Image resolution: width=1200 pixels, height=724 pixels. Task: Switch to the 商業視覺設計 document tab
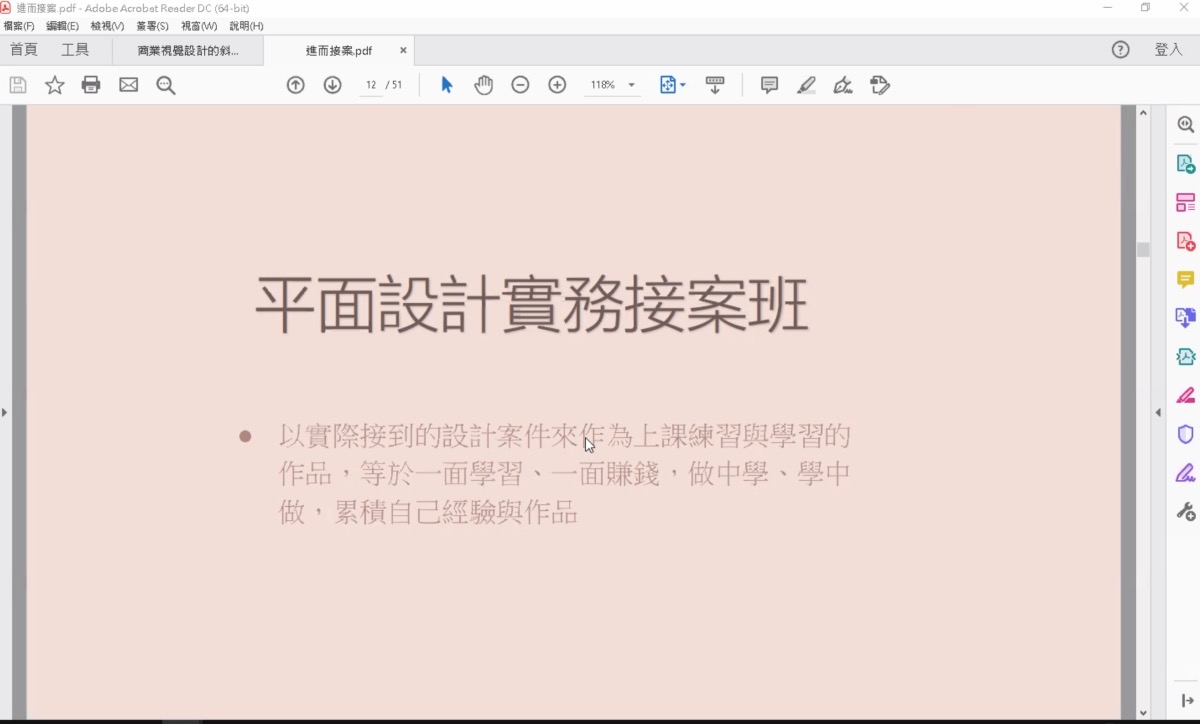coord(188,51)
